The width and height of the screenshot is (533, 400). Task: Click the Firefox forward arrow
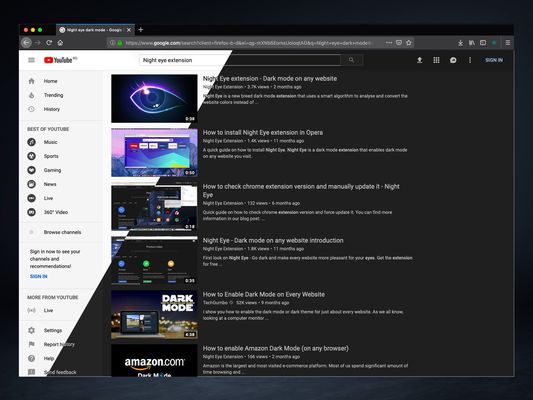38,42
